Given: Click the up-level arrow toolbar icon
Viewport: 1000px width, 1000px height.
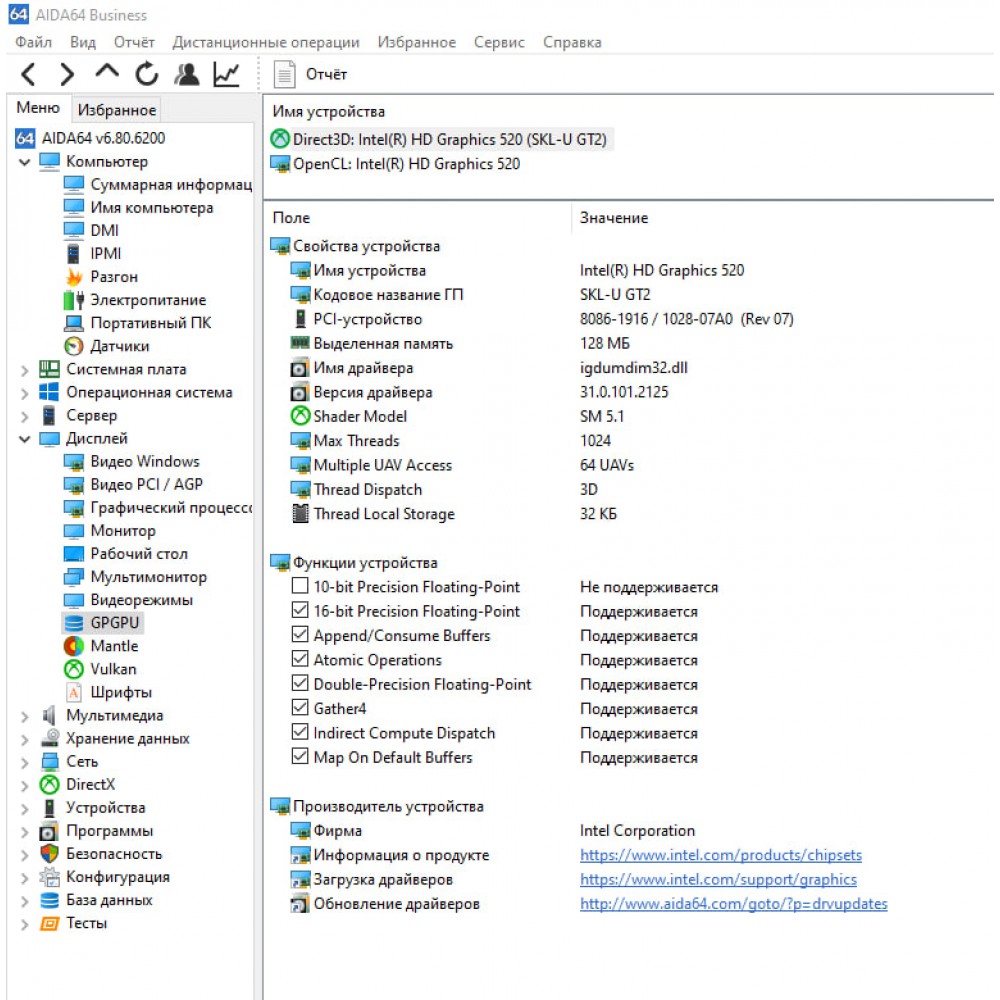Looking at the screenshot, I should [x=107, y=72].
